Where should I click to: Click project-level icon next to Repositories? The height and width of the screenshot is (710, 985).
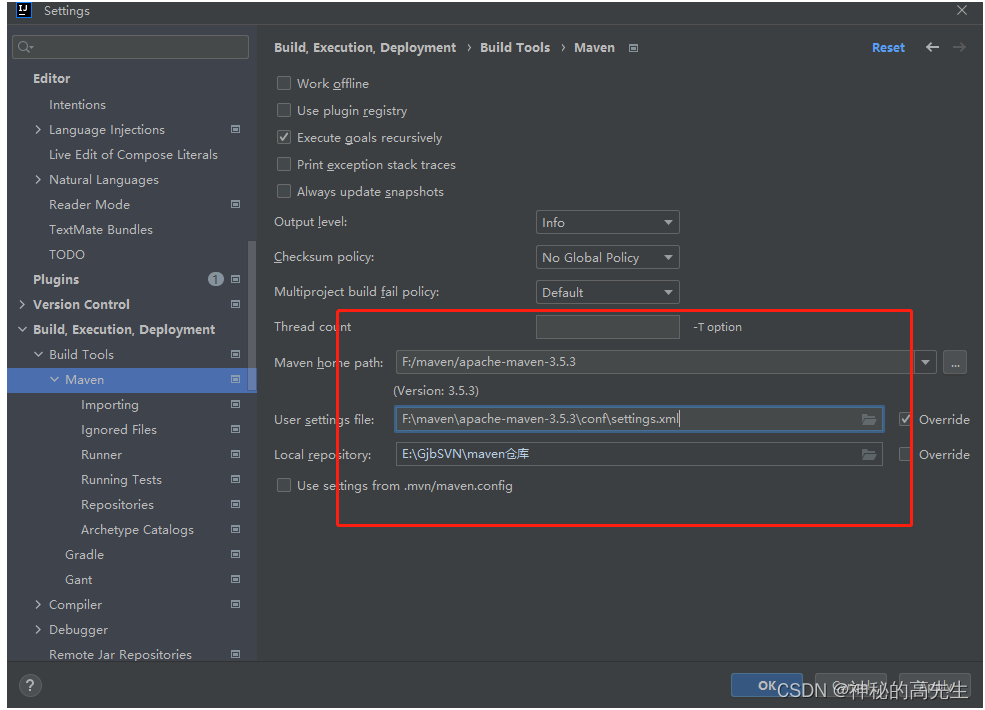236,504
